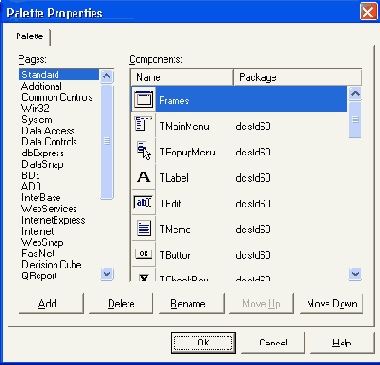Viewport: 380px width, 365px height.
Task: Click the TCheckBox icon at list bottom
Action: 144,277
